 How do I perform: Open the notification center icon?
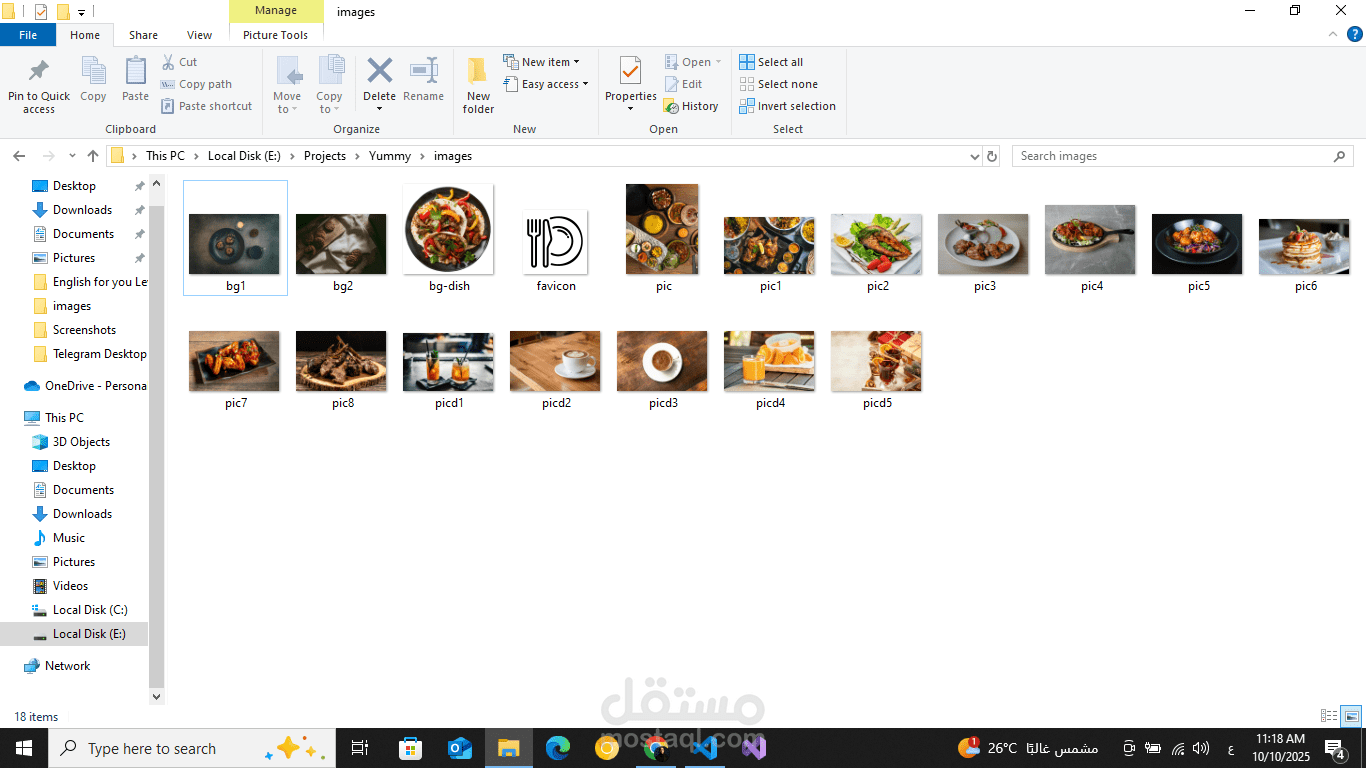click(x=1335, y=748)
